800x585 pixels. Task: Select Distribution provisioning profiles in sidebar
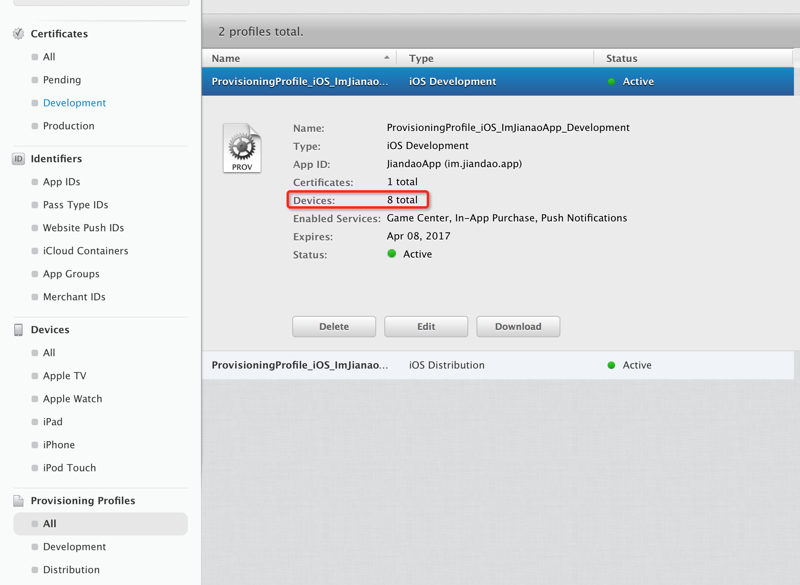[x=71, y=570]
